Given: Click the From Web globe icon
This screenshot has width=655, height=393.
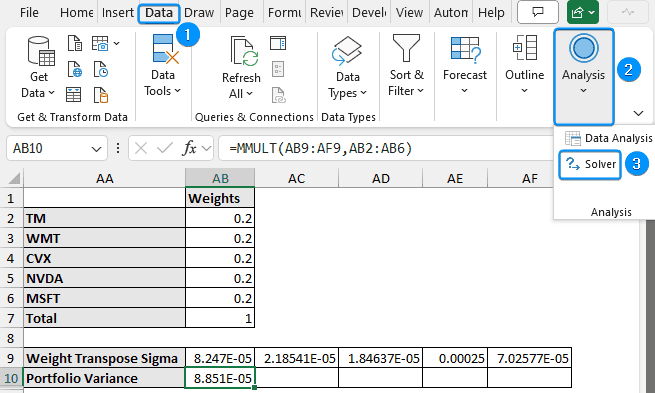Looking at the screenshot, I should (75, 69).
